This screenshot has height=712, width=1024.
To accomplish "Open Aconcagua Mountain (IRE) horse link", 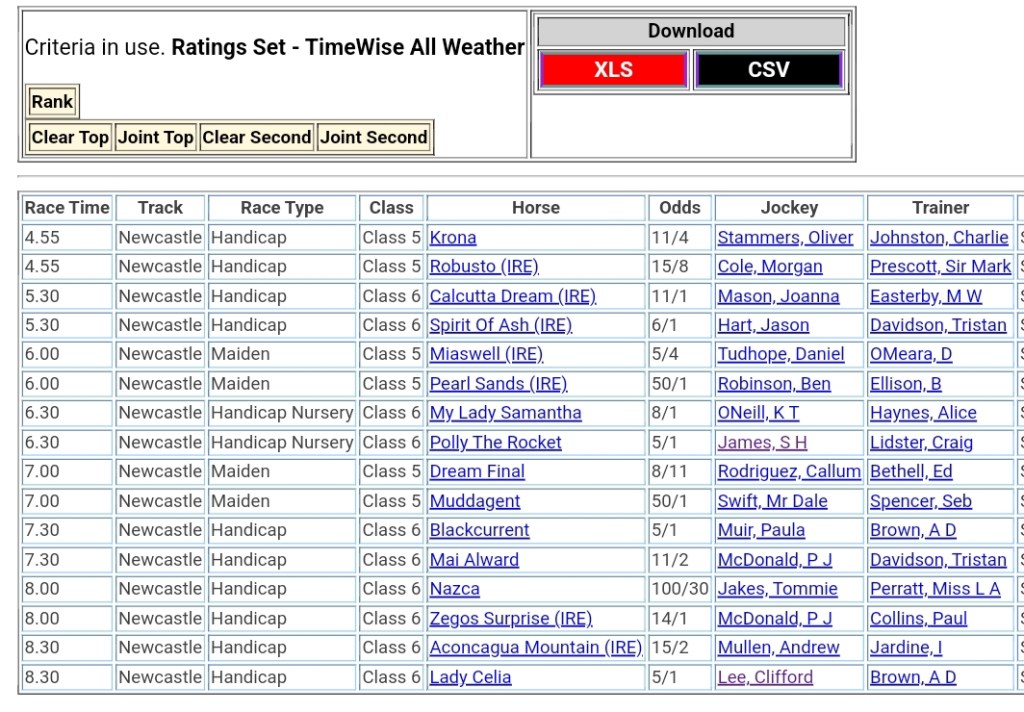I will pyautogui.click(x=535, y=648).
